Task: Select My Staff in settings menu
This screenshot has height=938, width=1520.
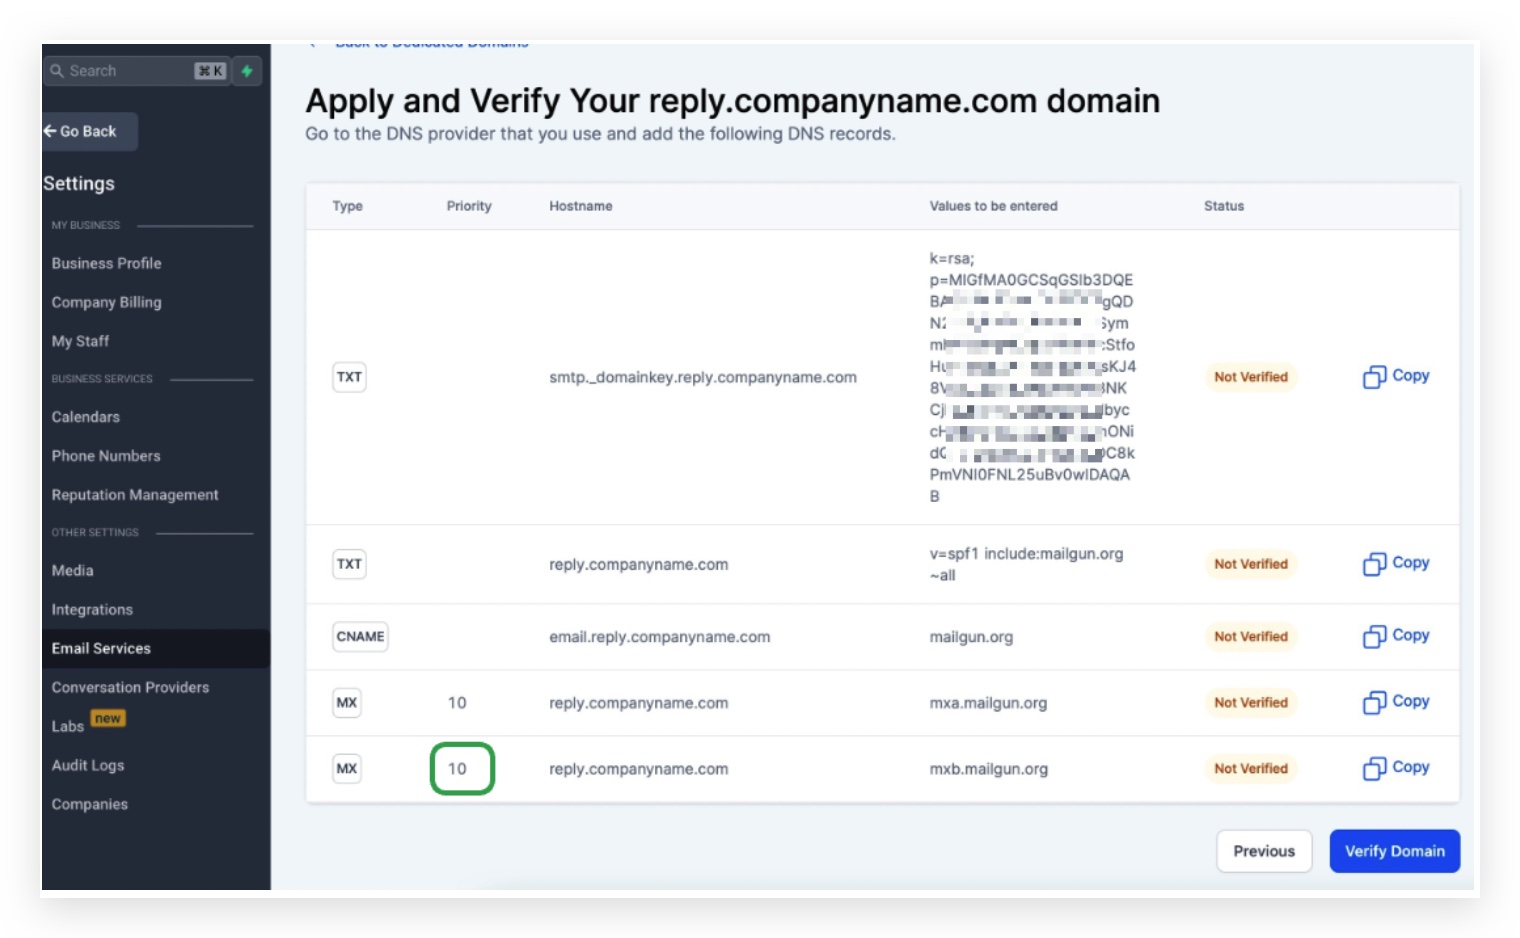Action: click(x=80, y=341)
